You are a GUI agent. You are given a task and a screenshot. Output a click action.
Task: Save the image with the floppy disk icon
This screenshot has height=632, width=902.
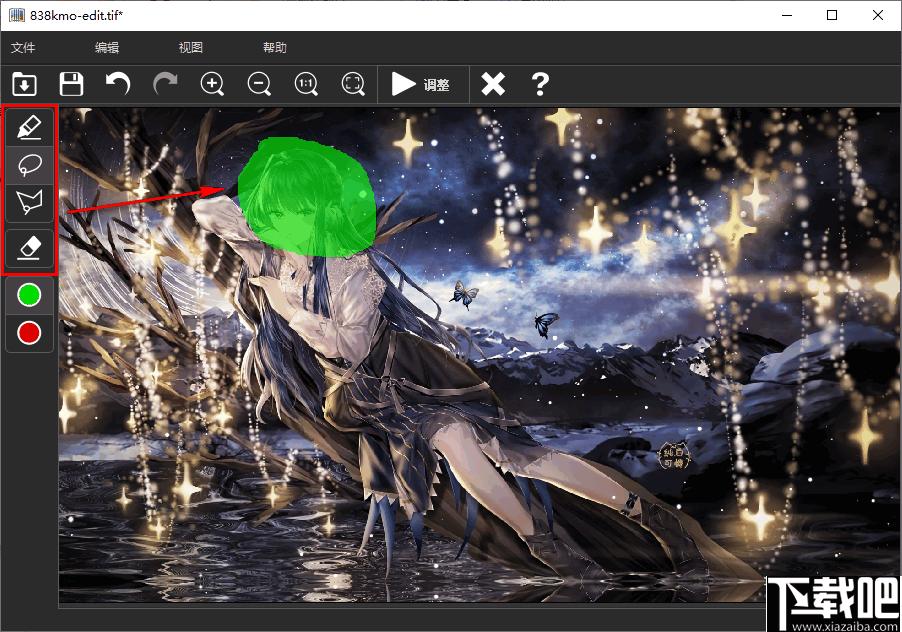tap(71, 84)
